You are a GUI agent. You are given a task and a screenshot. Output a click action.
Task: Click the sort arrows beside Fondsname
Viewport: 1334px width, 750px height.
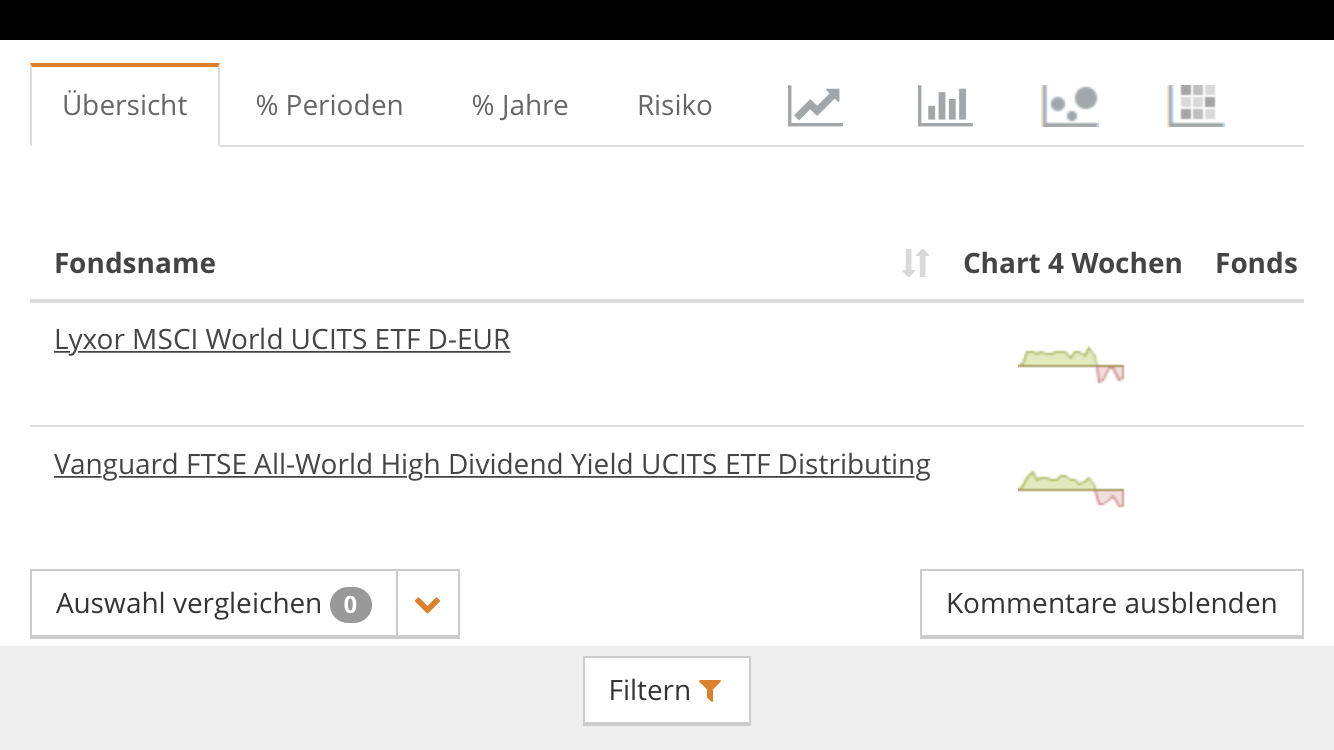coord(915,263)
